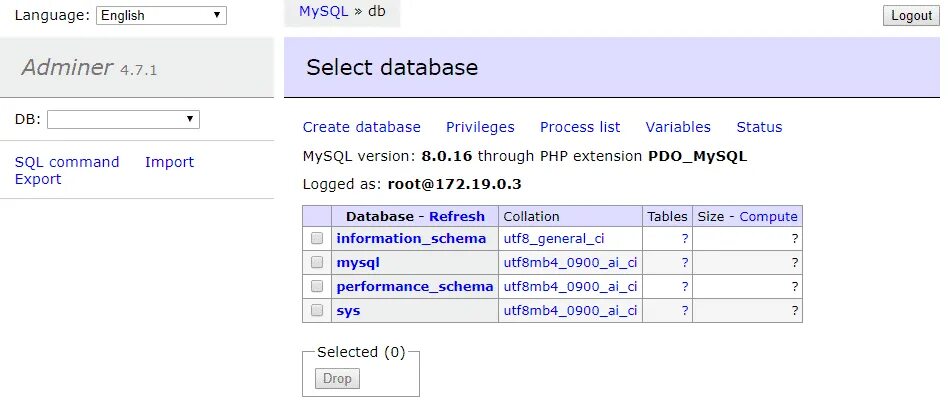The image size is (948, 415).
Task: Click the Create database link
Action: 362,127
